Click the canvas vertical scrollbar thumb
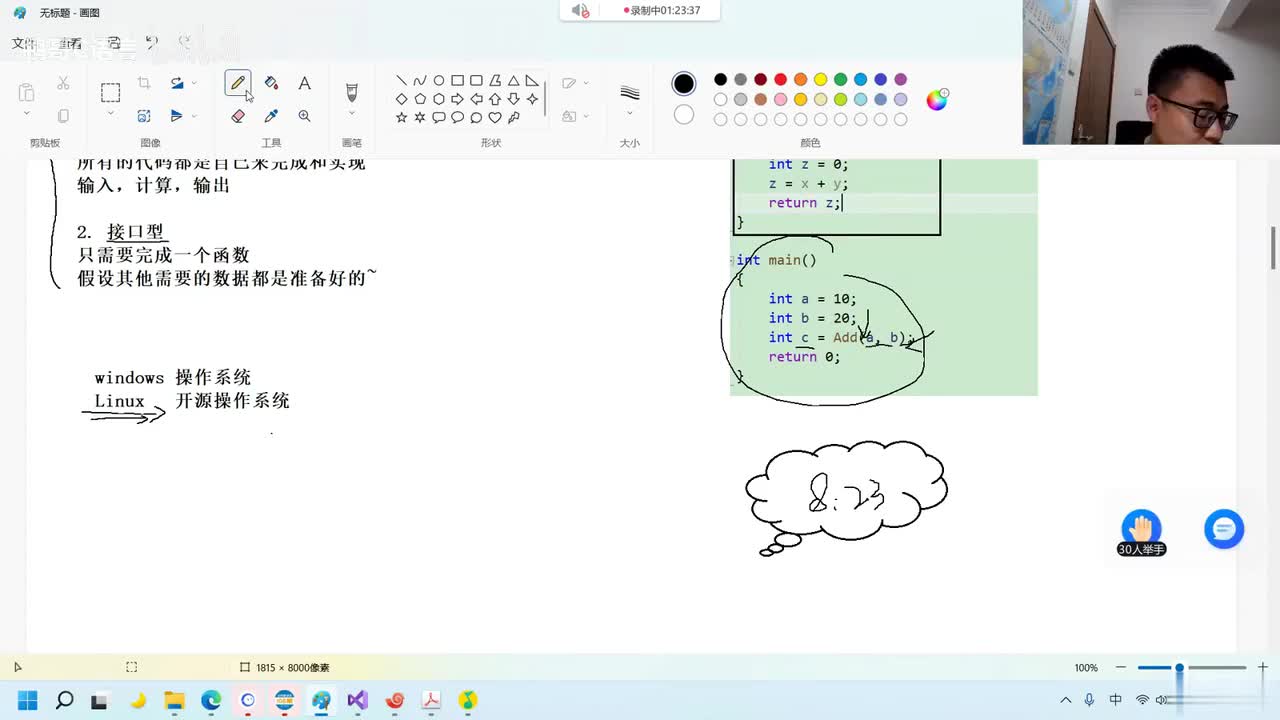Viewport: 1280px width, 720px height. coord(1273,247)
